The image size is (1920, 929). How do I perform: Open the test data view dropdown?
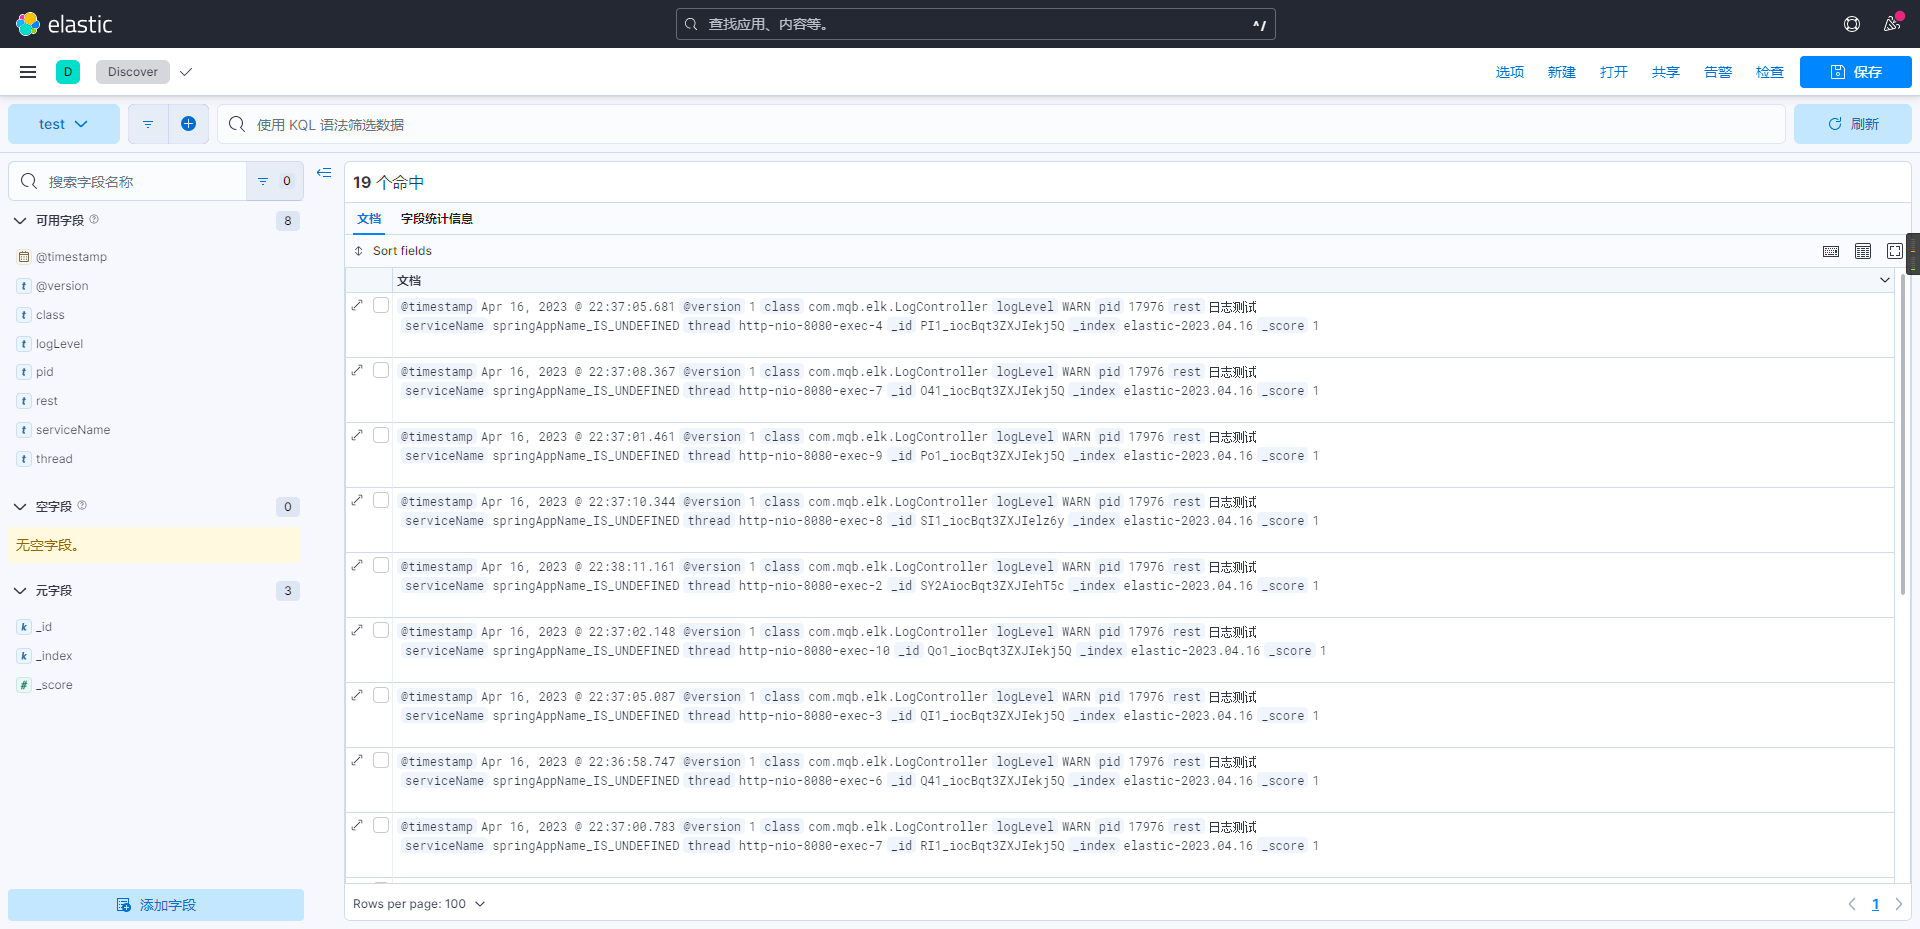coord(64,124)
